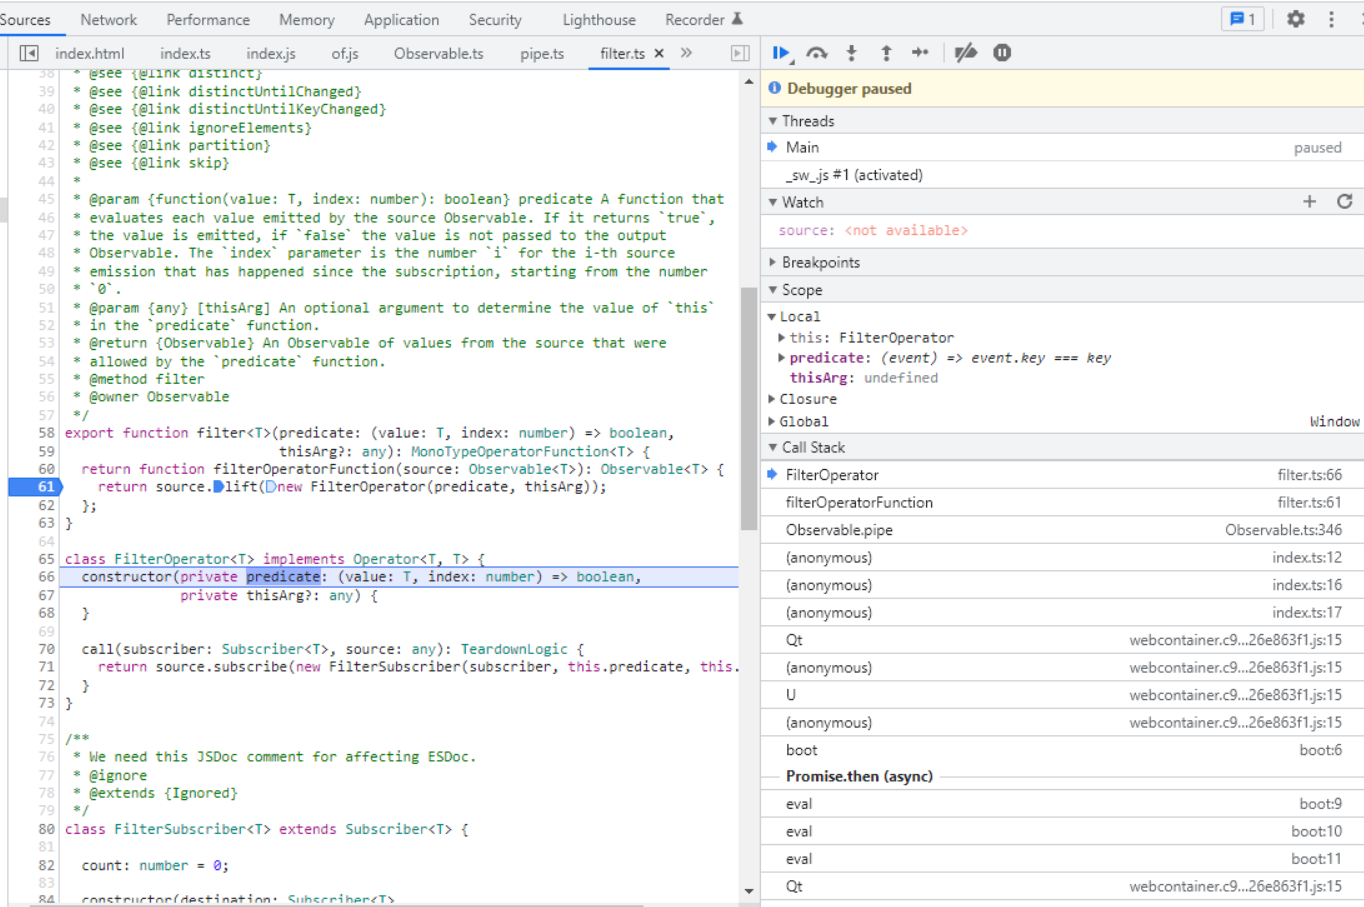Click line number 66 in gutter
This screenshot has width=1364, height=907.
pos(46,577)
